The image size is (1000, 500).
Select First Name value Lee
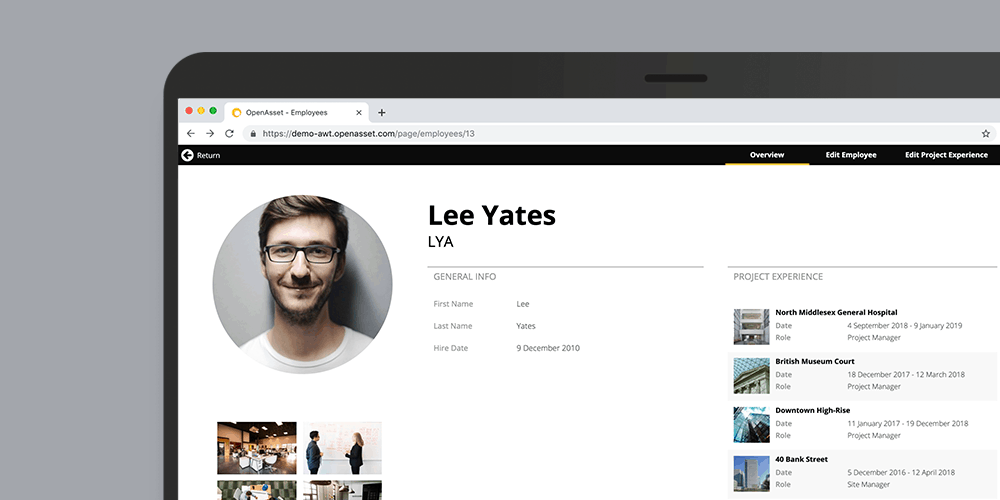tap(523, 304)
